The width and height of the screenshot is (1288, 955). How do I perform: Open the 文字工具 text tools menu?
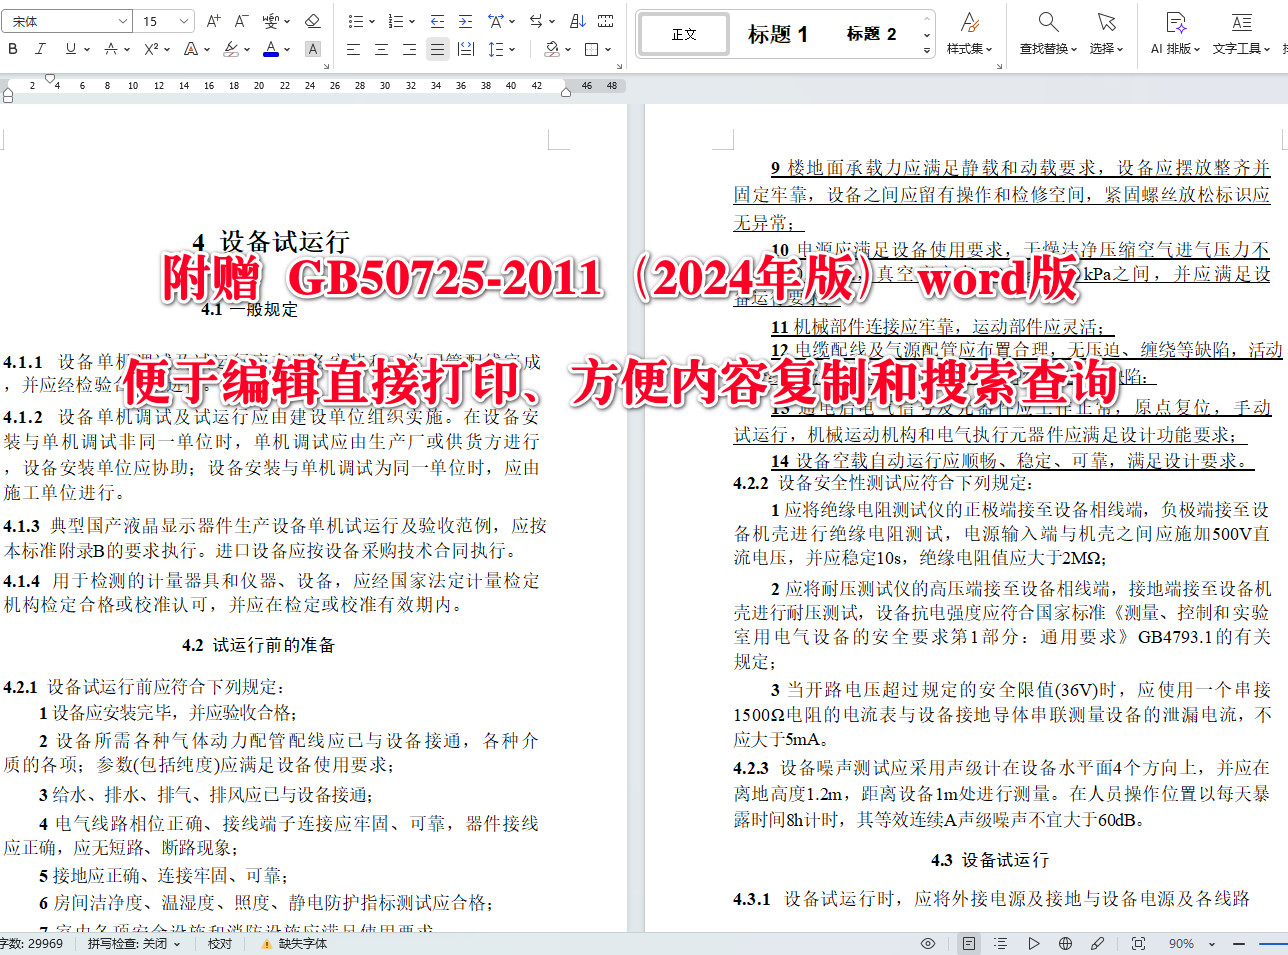[x=1241, y=33]
